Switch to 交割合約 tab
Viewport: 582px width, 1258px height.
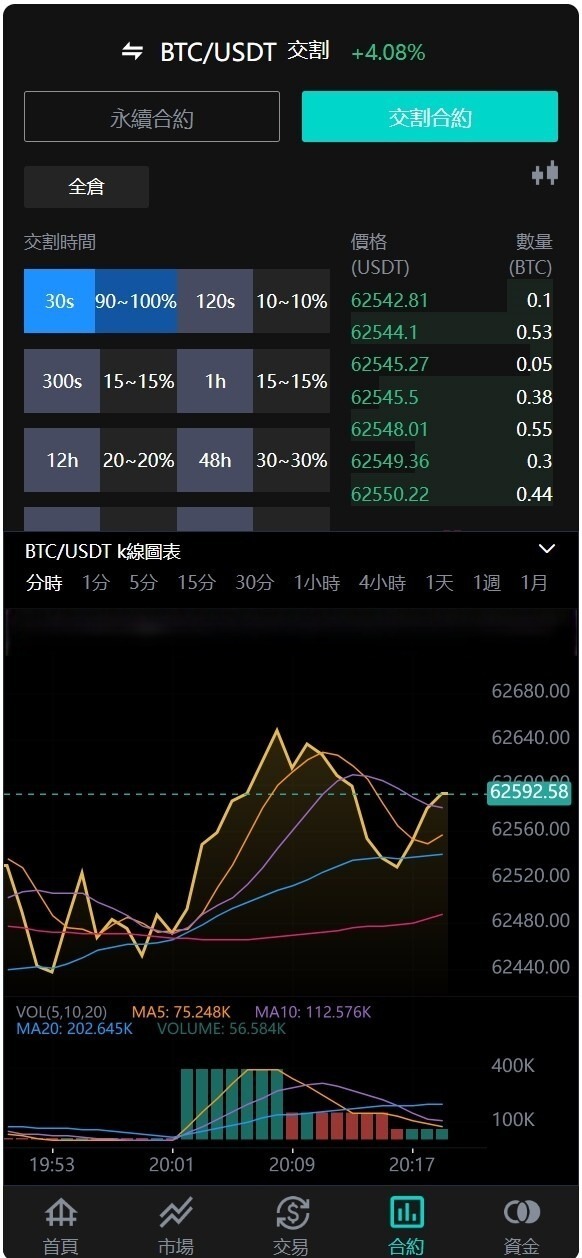pyautogui.click(x=430, y=117)
